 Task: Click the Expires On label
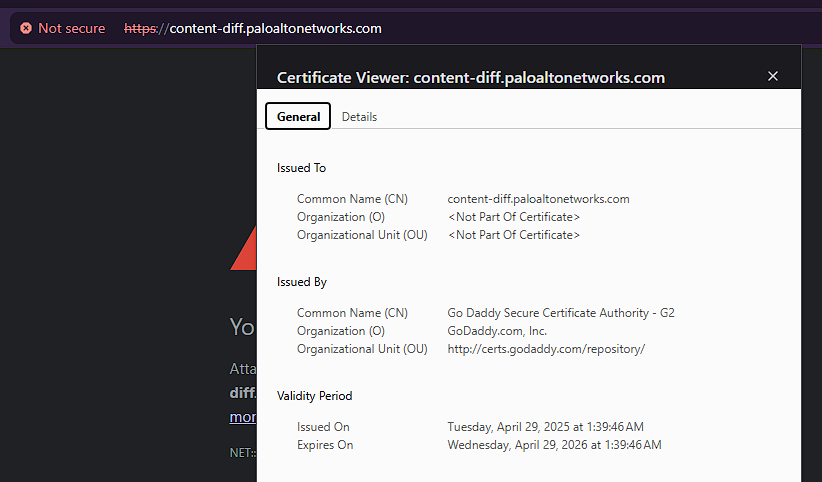pyautogui.click(x=325, y=445)
